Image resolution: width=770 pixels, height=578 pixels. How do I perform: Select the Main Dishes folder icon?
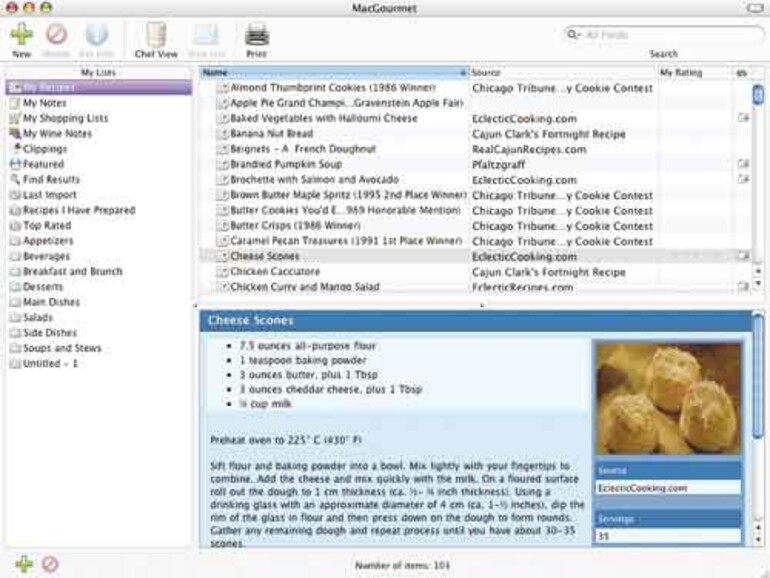pyautogui.click(x=15, y=302)
